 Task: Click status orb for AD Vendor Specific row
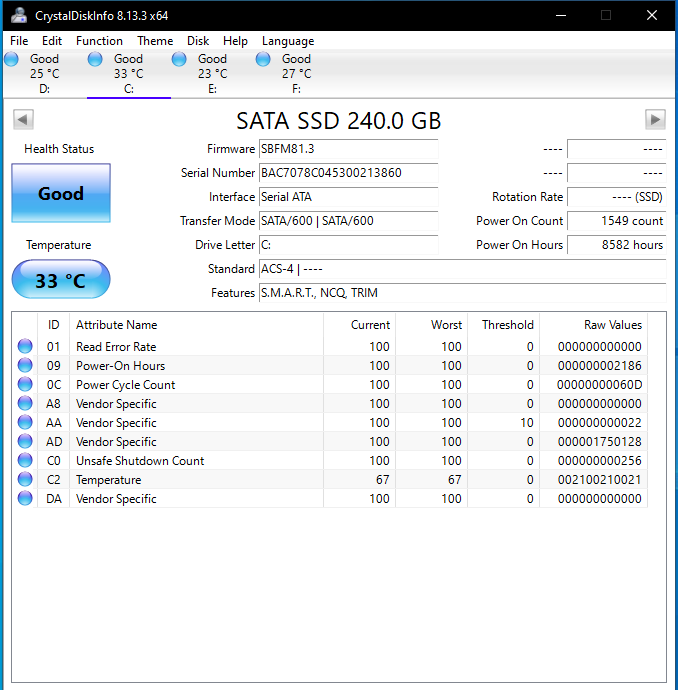click(x=25, y=441)
